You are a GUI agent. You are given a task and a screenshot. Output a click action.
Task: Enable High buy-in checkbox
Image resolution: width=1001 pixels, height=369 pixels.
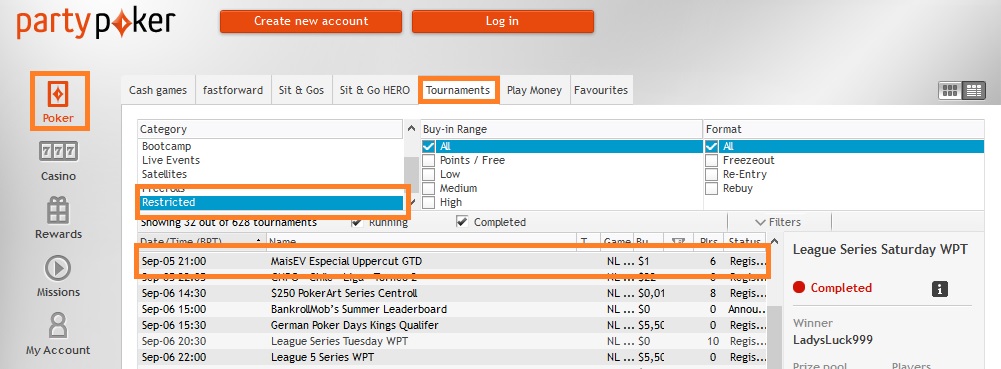click(428, 203)
